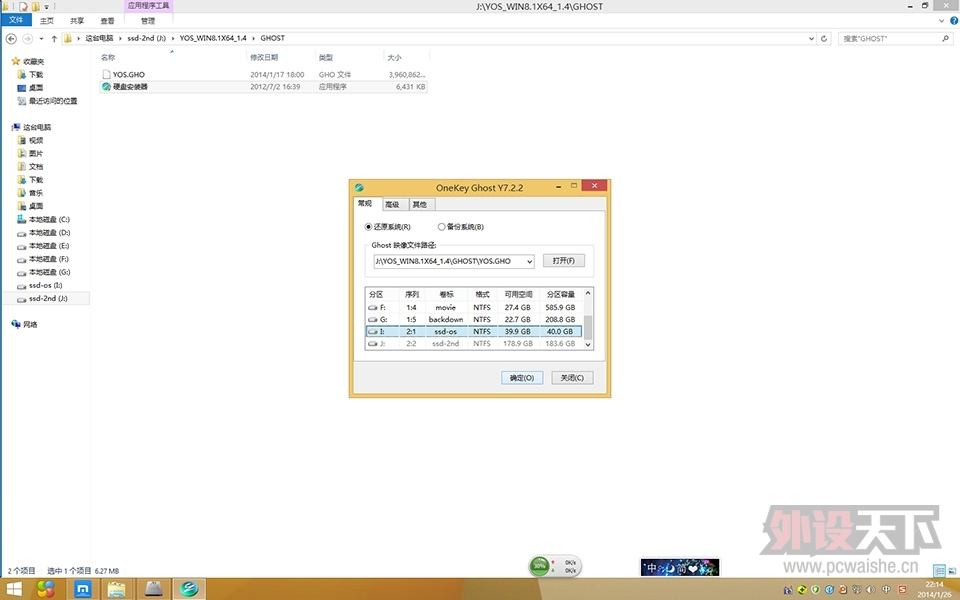Open the 管理 ribbon tab

pyautogui.click(x=148, y=21)
